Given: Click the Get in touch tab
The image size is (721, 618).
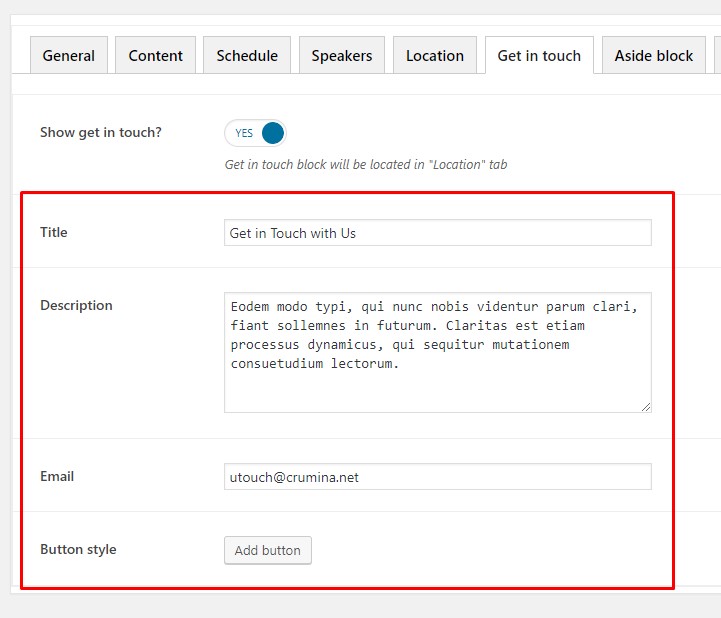Looking at the screenshot, I should [539, 56].
